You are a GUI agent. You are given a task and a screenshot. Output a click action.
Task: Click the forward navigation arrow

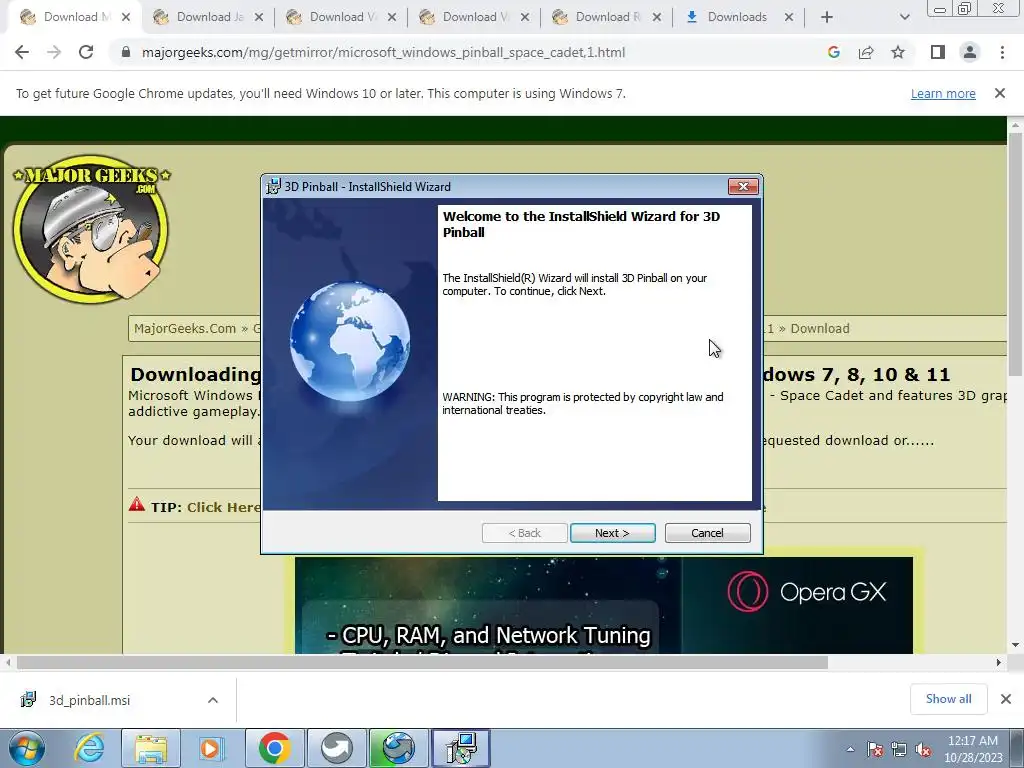click(x=54, y=52)
